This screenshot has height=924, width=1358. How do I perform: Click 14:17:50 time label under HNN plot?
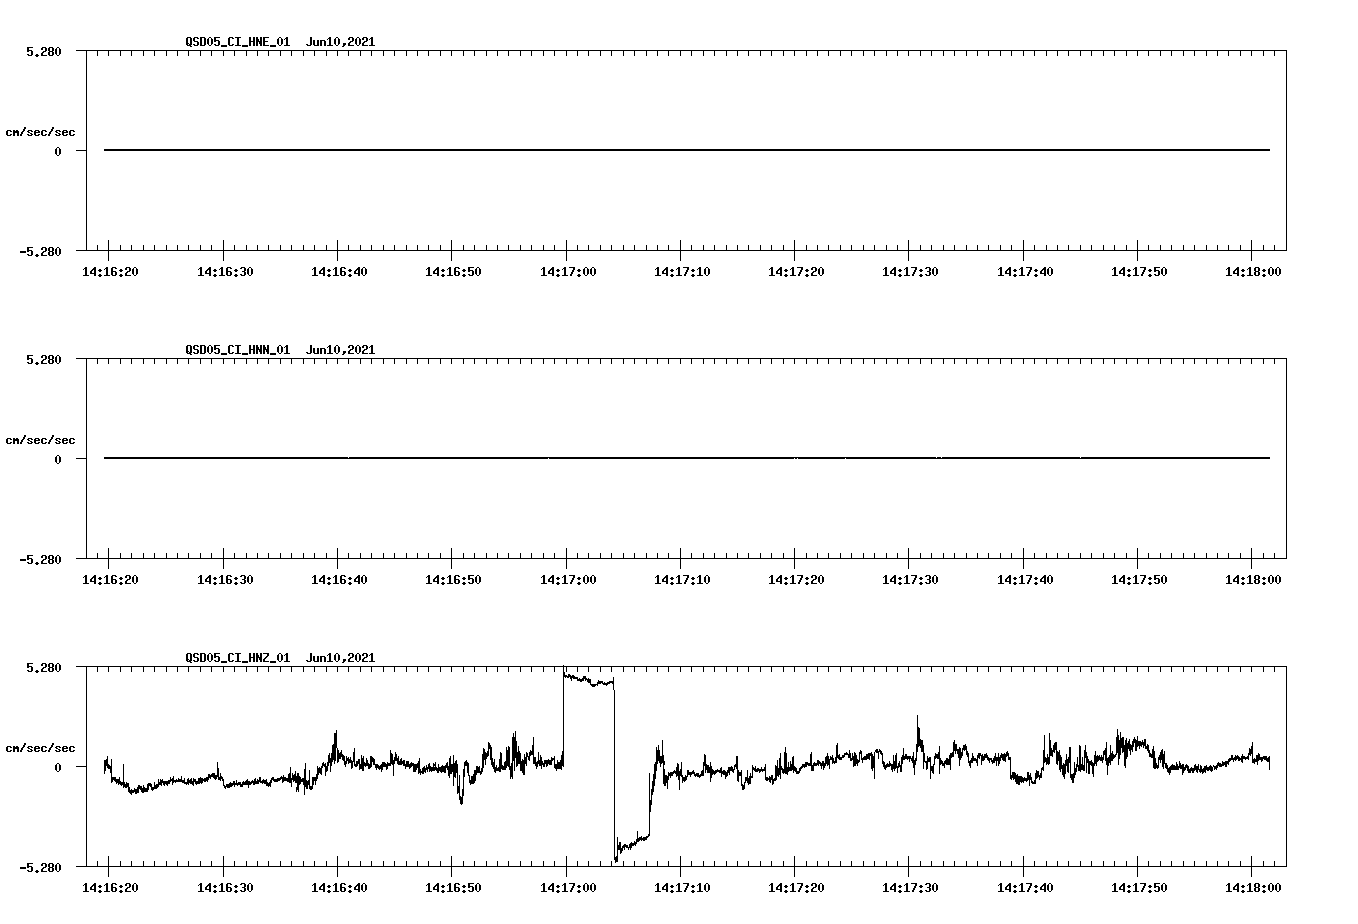pyautogui.click(x=1138, y=579)
